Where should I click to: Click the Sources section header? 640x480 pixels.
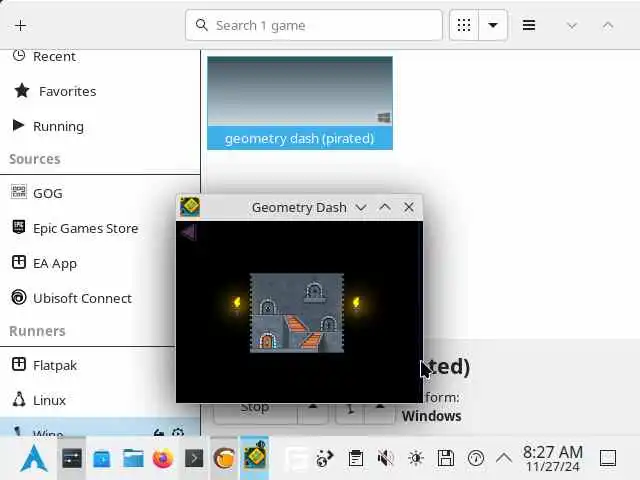click(x=35, y=159)
